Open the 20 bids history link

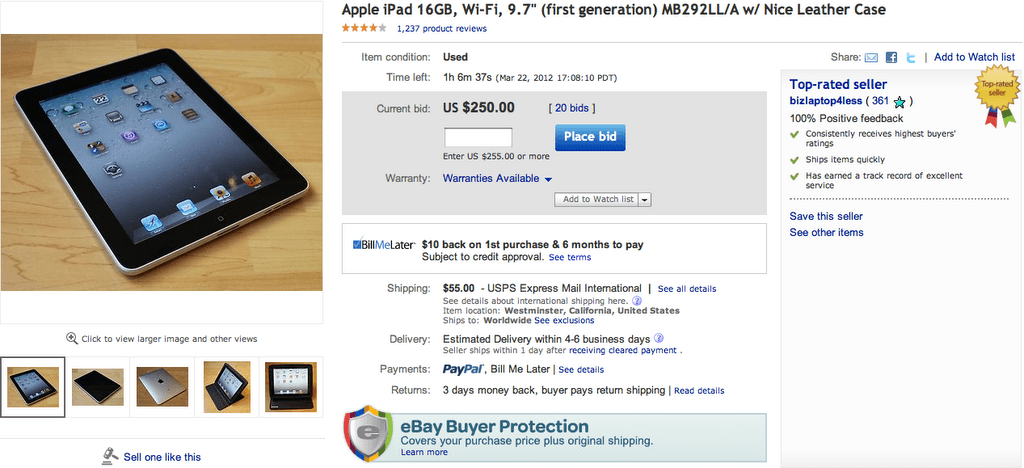tap(574, 108)
